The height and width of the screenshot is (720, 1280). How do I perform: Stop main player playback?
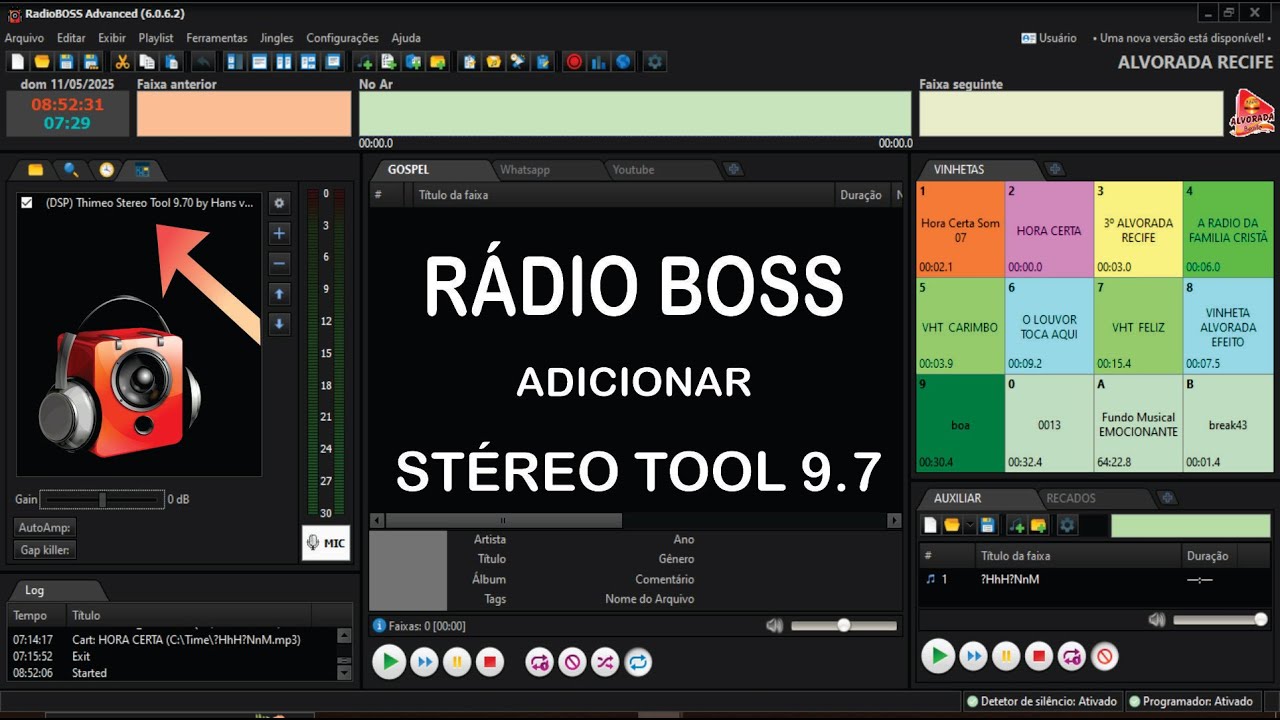click(x=490, y=662)
